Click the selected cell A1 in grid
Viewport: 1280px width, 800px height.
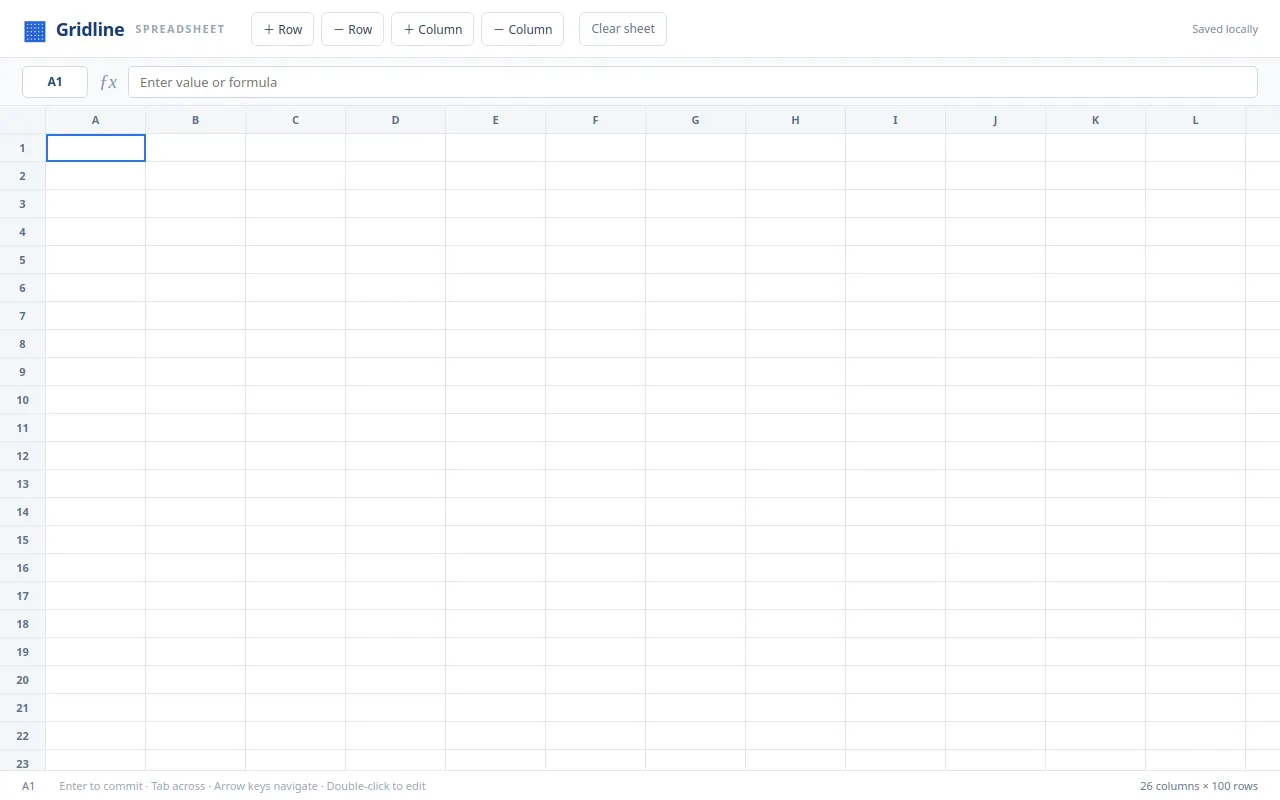pos(96,148)
